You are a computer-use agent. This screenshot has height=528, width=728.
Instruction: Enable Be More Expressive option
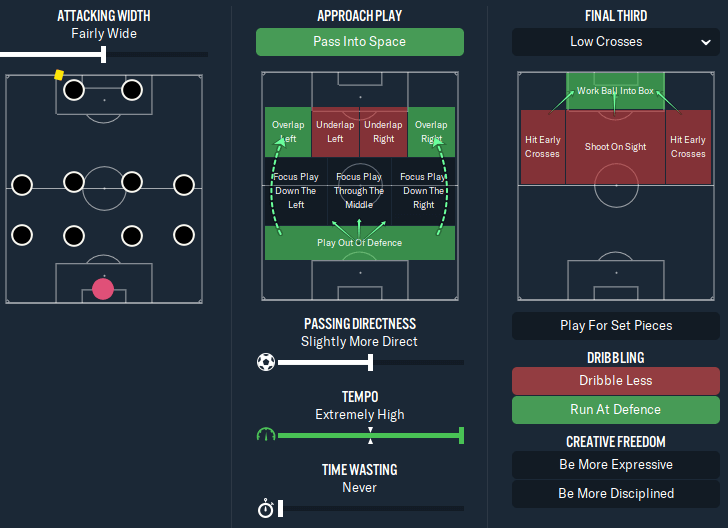pos(616,465)
